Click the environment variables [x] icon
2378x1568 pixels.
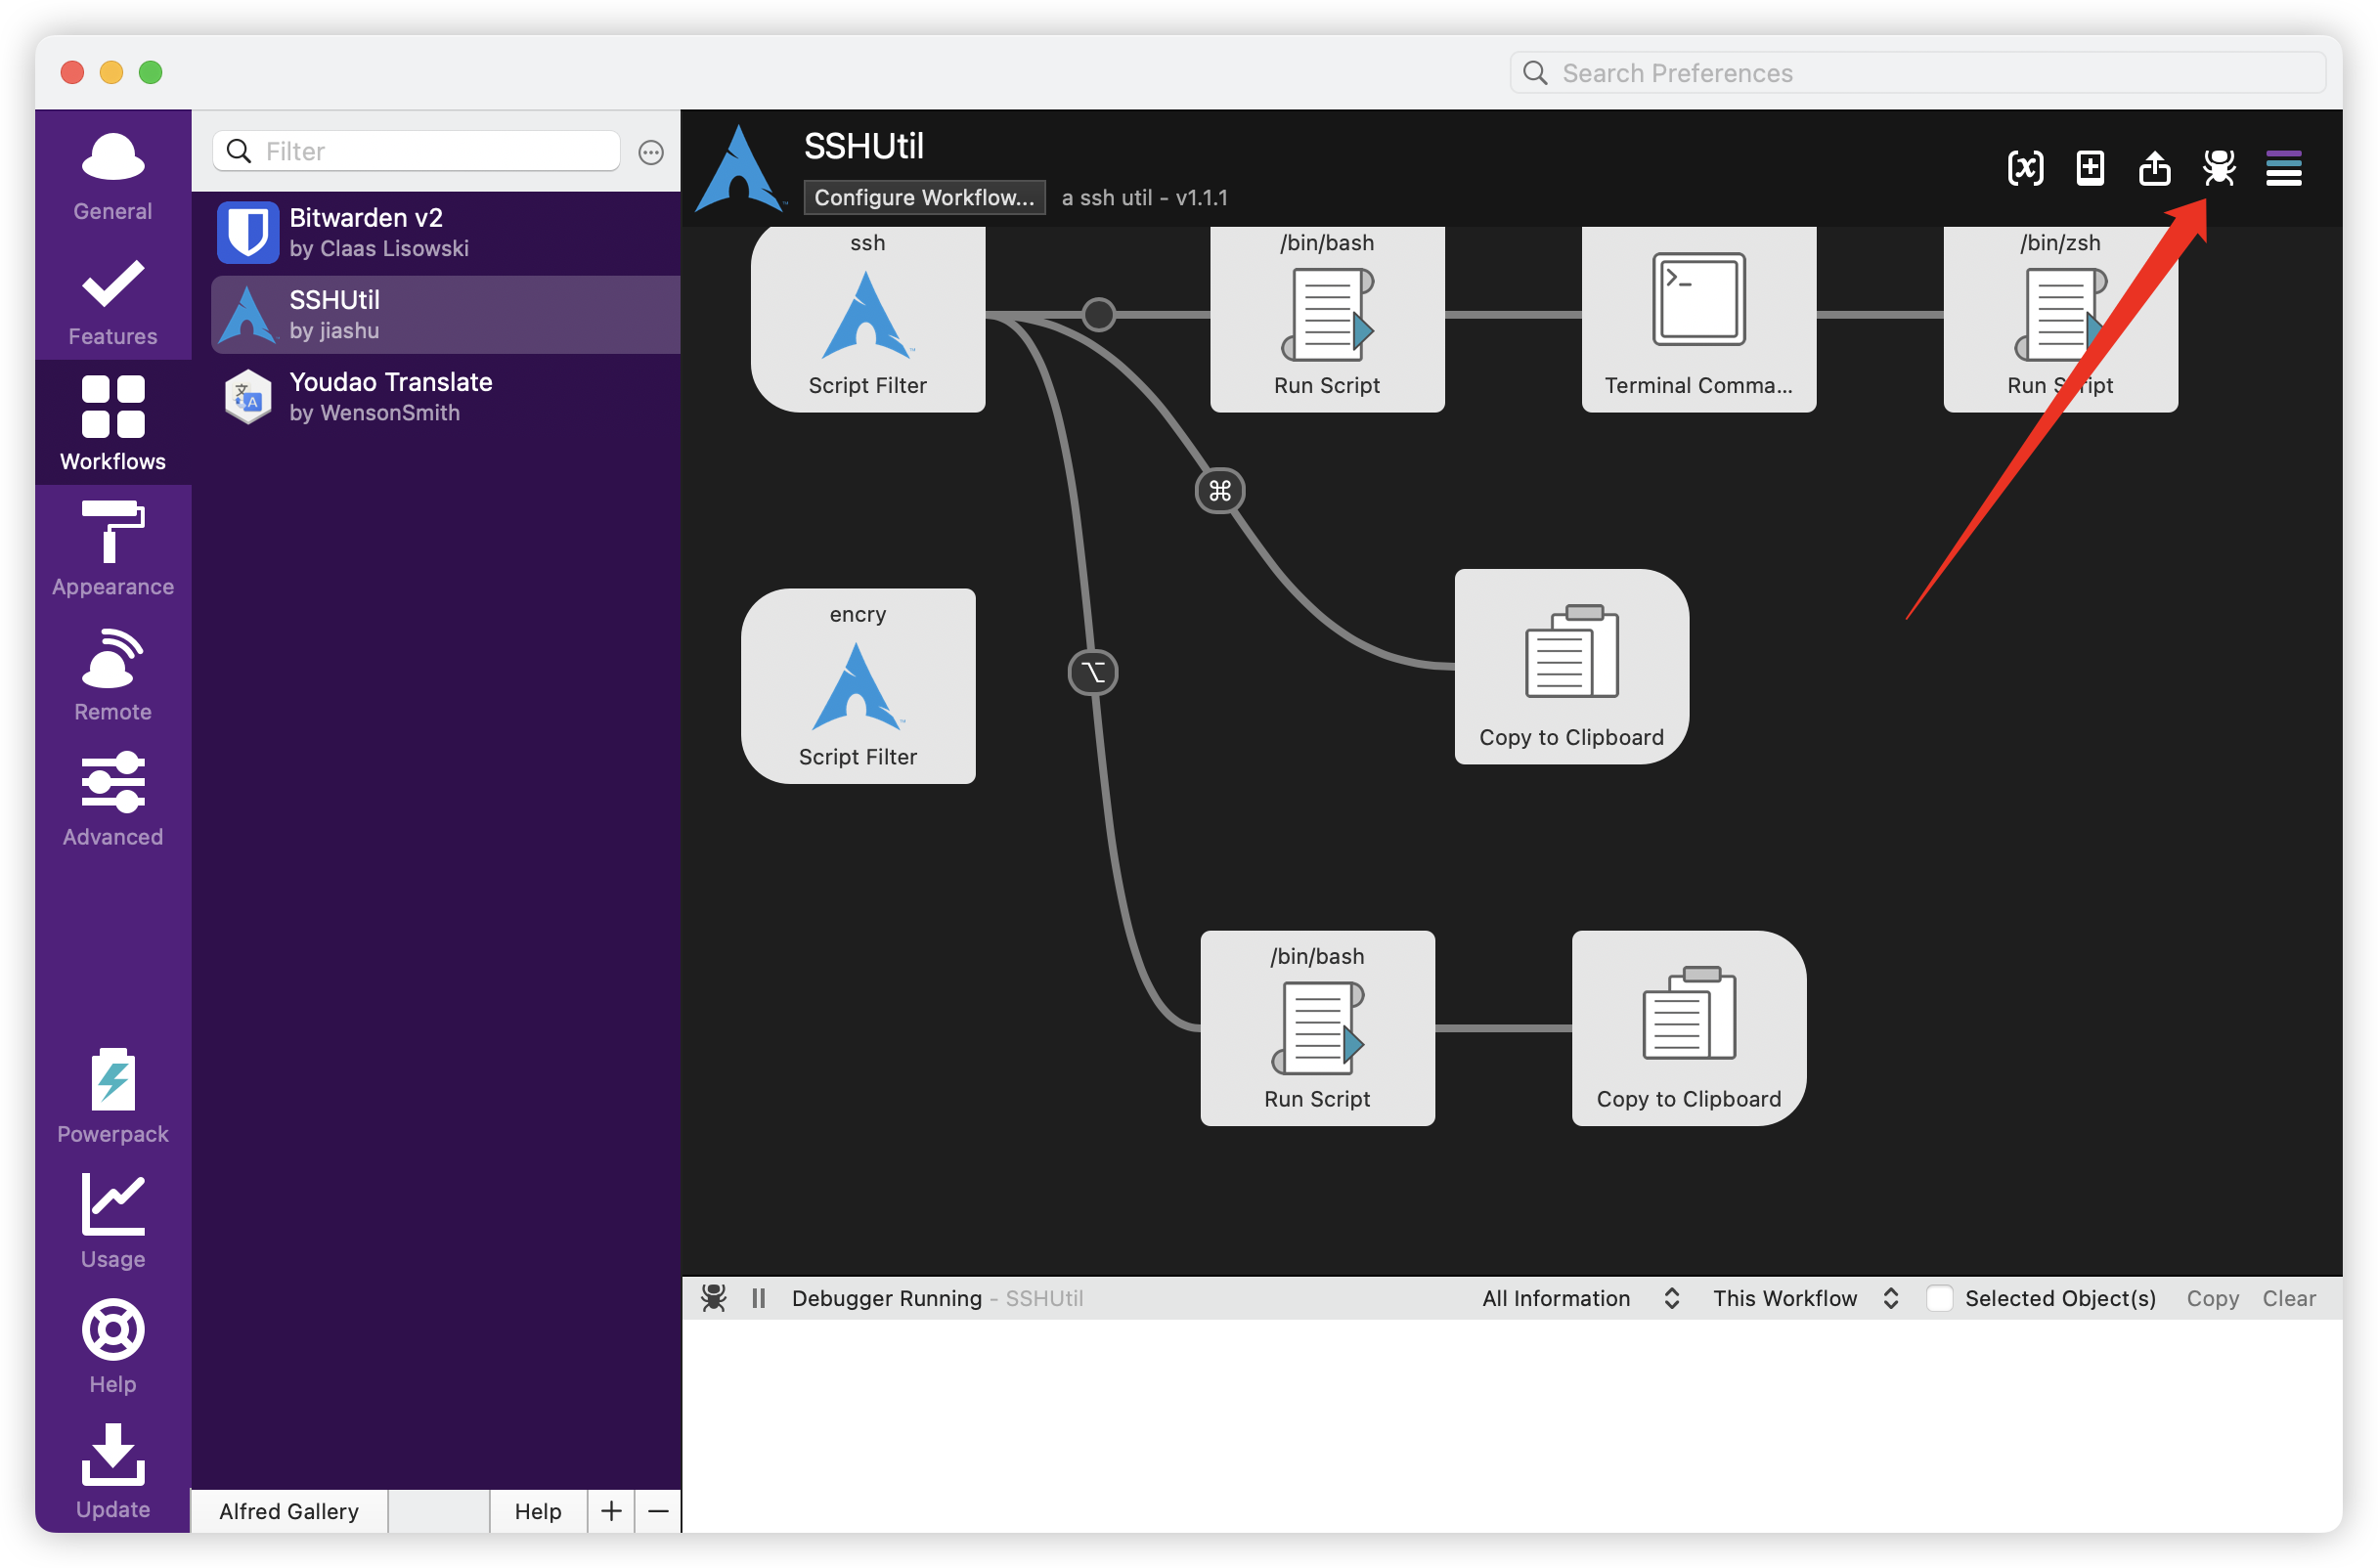[x=2025, y=168]
